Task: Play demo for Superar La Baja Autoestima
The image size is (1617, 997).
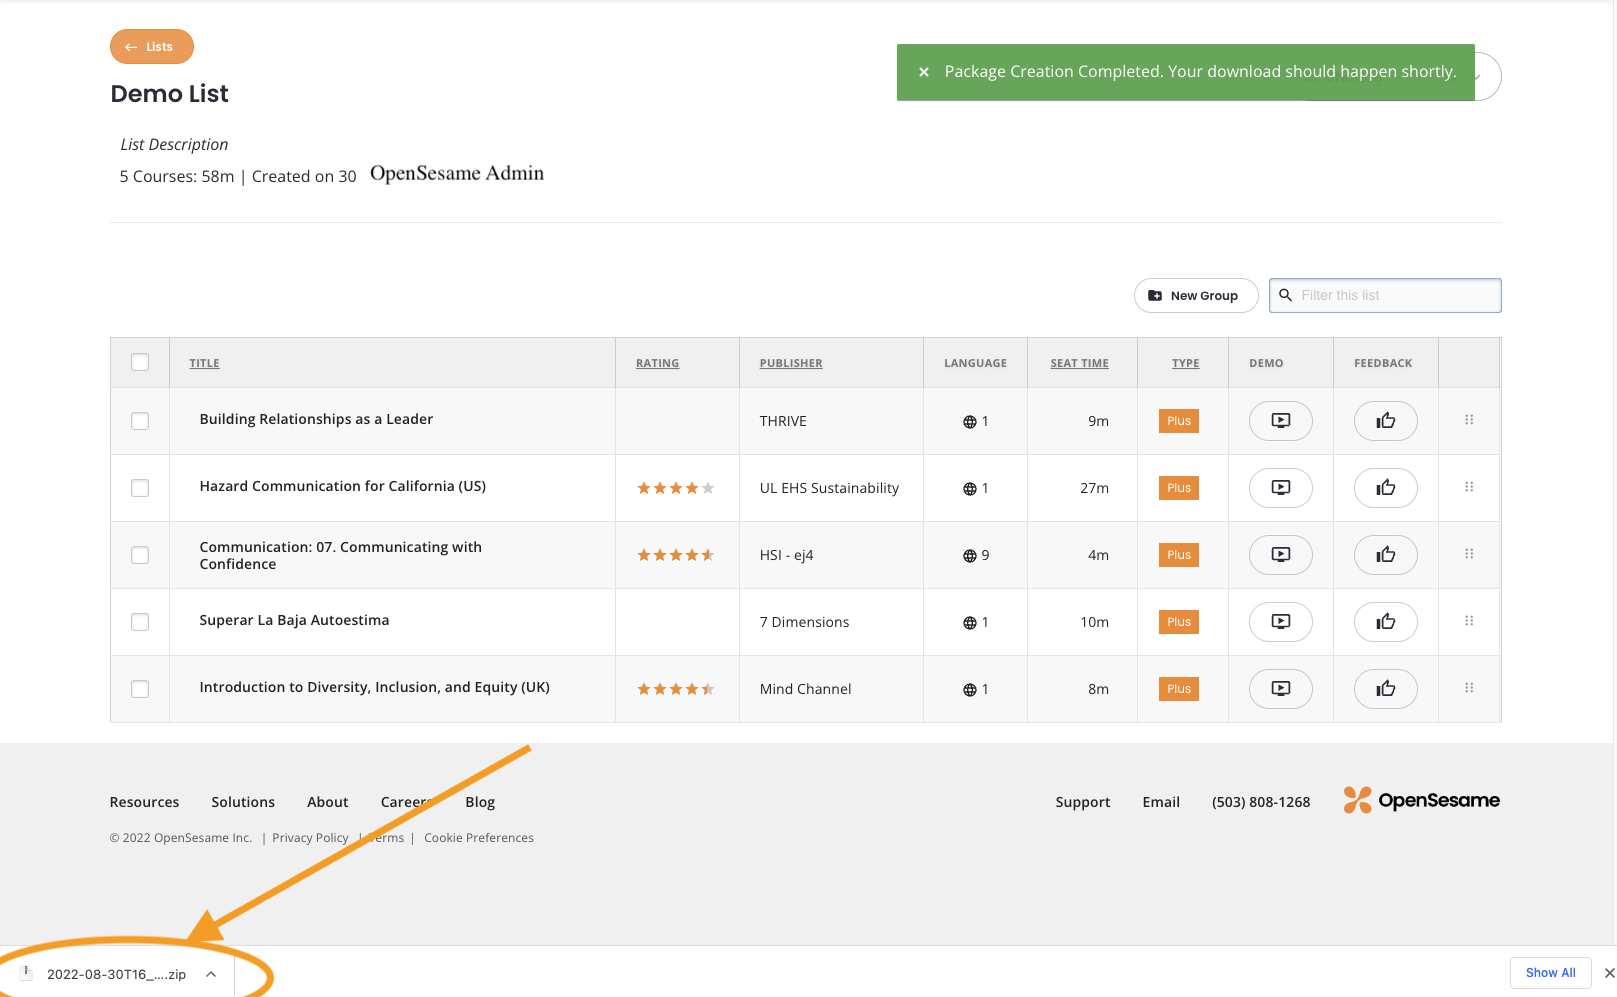Action: tap(1280, 622)
